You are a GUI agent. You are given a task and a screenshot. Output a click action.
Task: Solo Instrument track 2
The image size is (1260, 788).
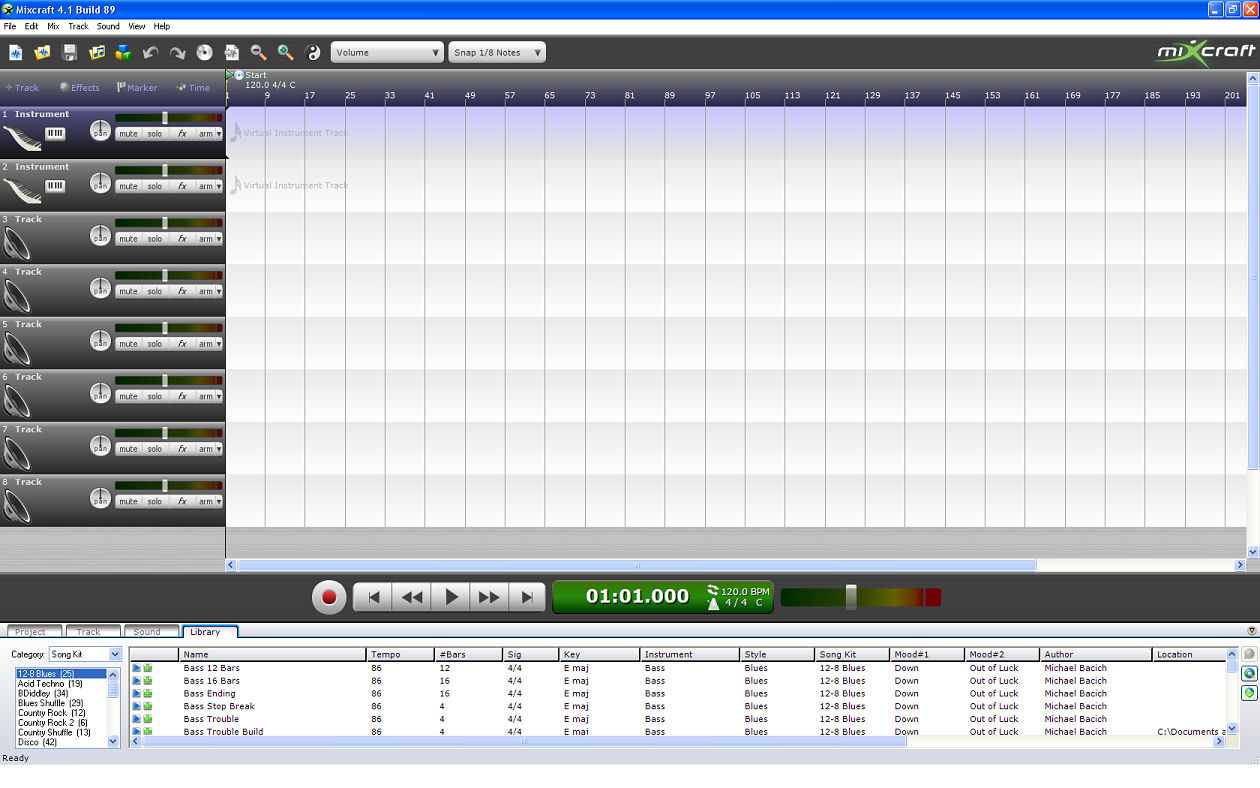[x=154, y=186]
